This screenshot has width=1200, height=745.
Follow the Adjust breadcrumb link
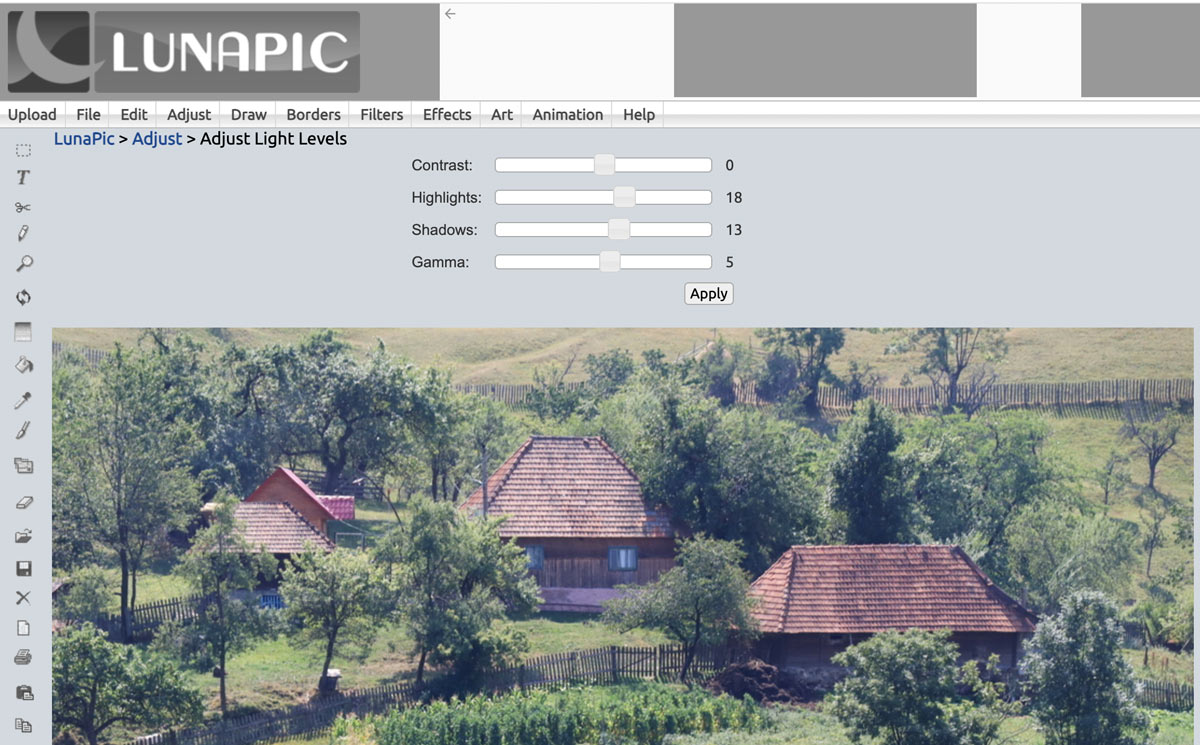point(157,139)
